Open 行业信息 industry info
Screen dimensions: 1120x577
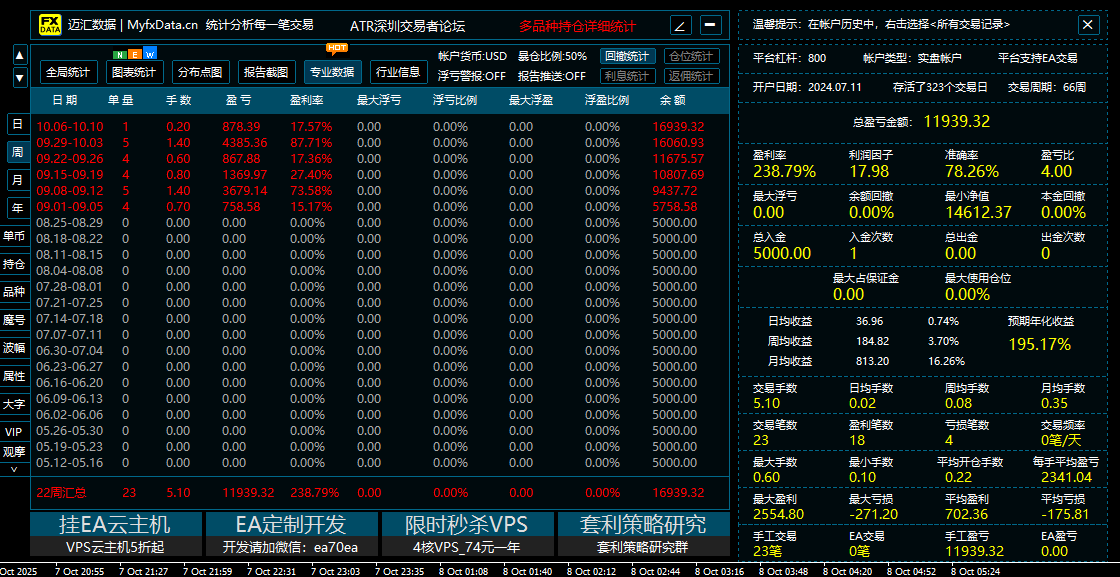pyautogui.click(x=399, y=72)
